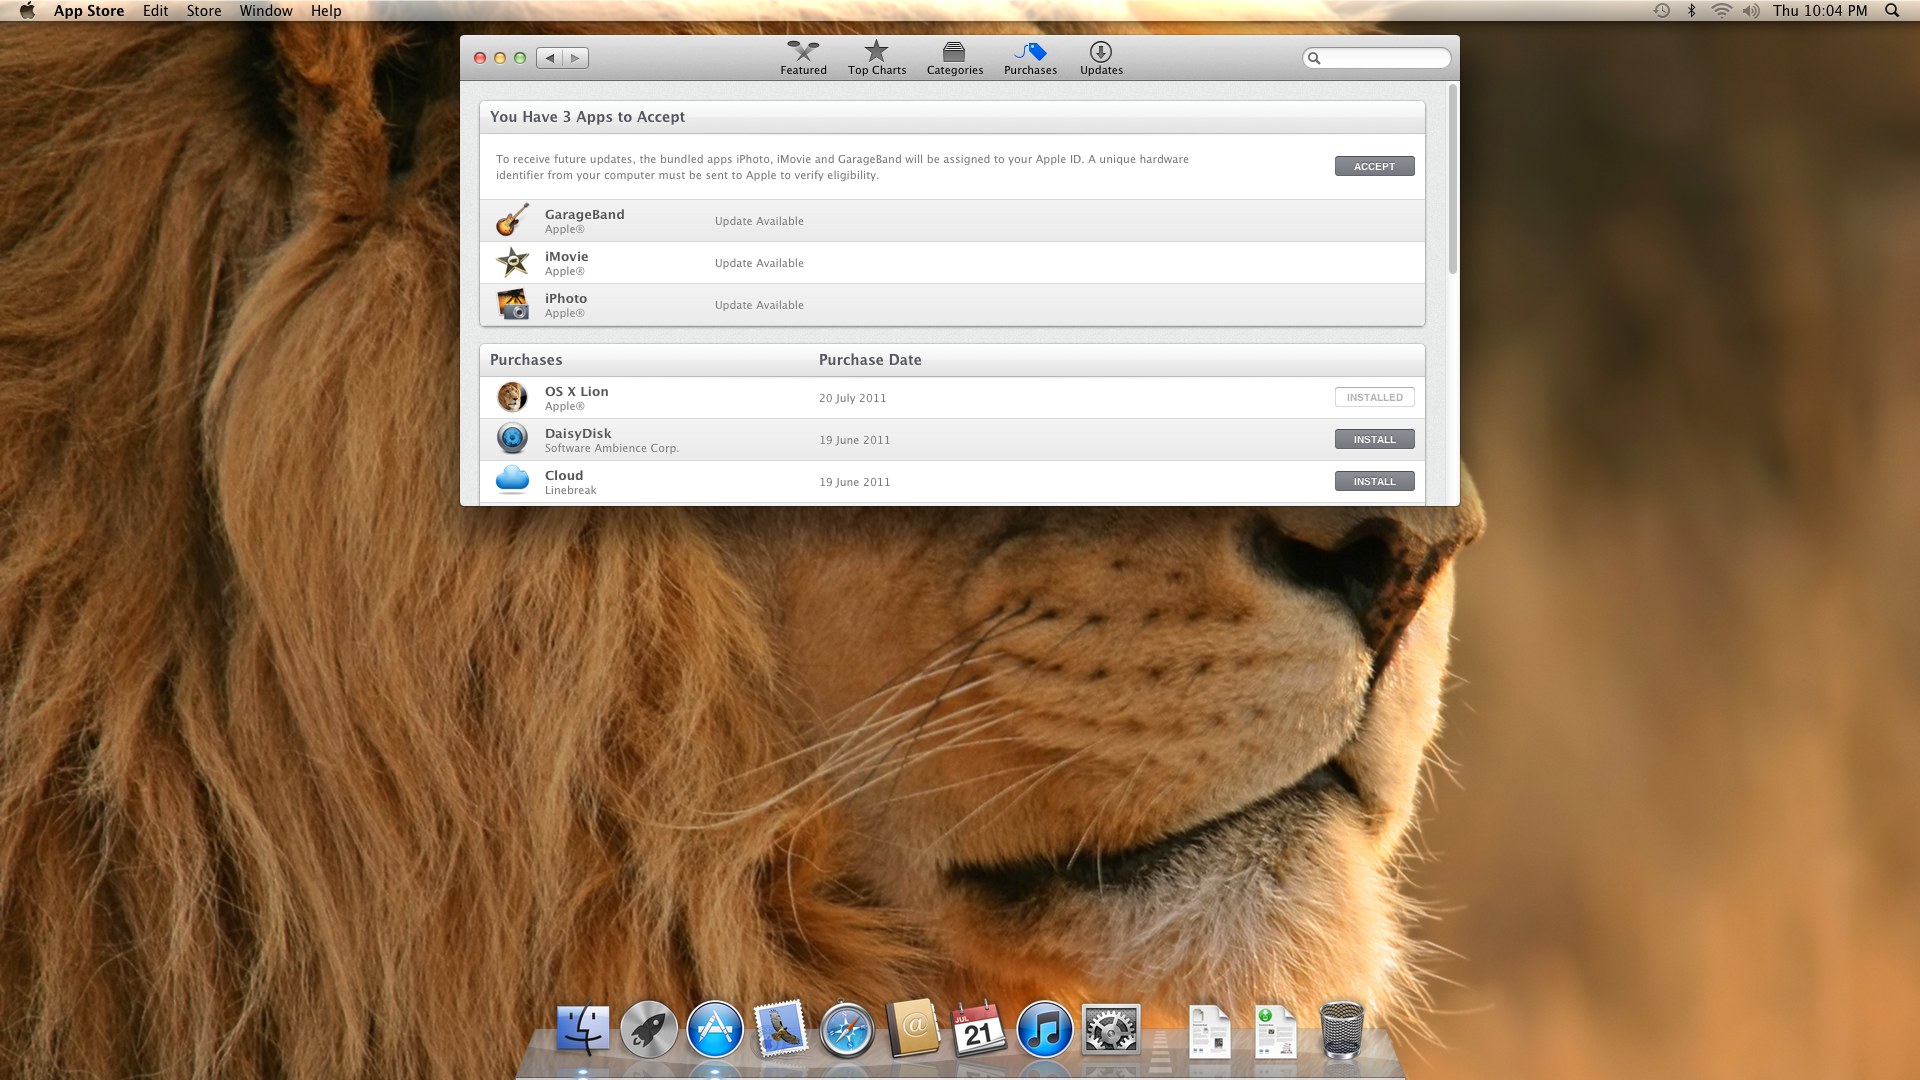
Task: Open the iPhoto app name link
Action: pos(565,298)
